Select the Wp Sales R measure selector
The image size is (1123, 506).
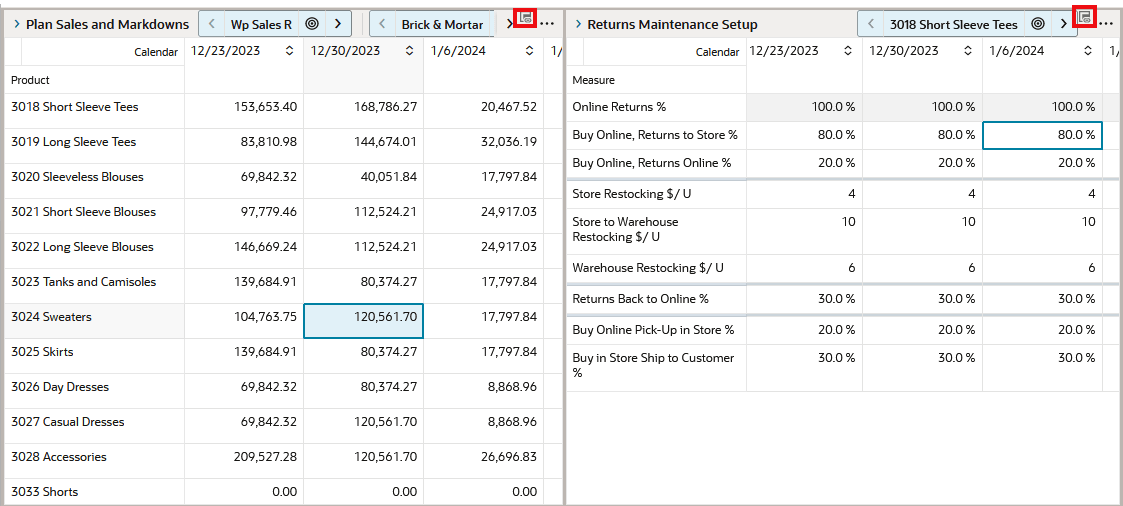(x=261, y=24)
